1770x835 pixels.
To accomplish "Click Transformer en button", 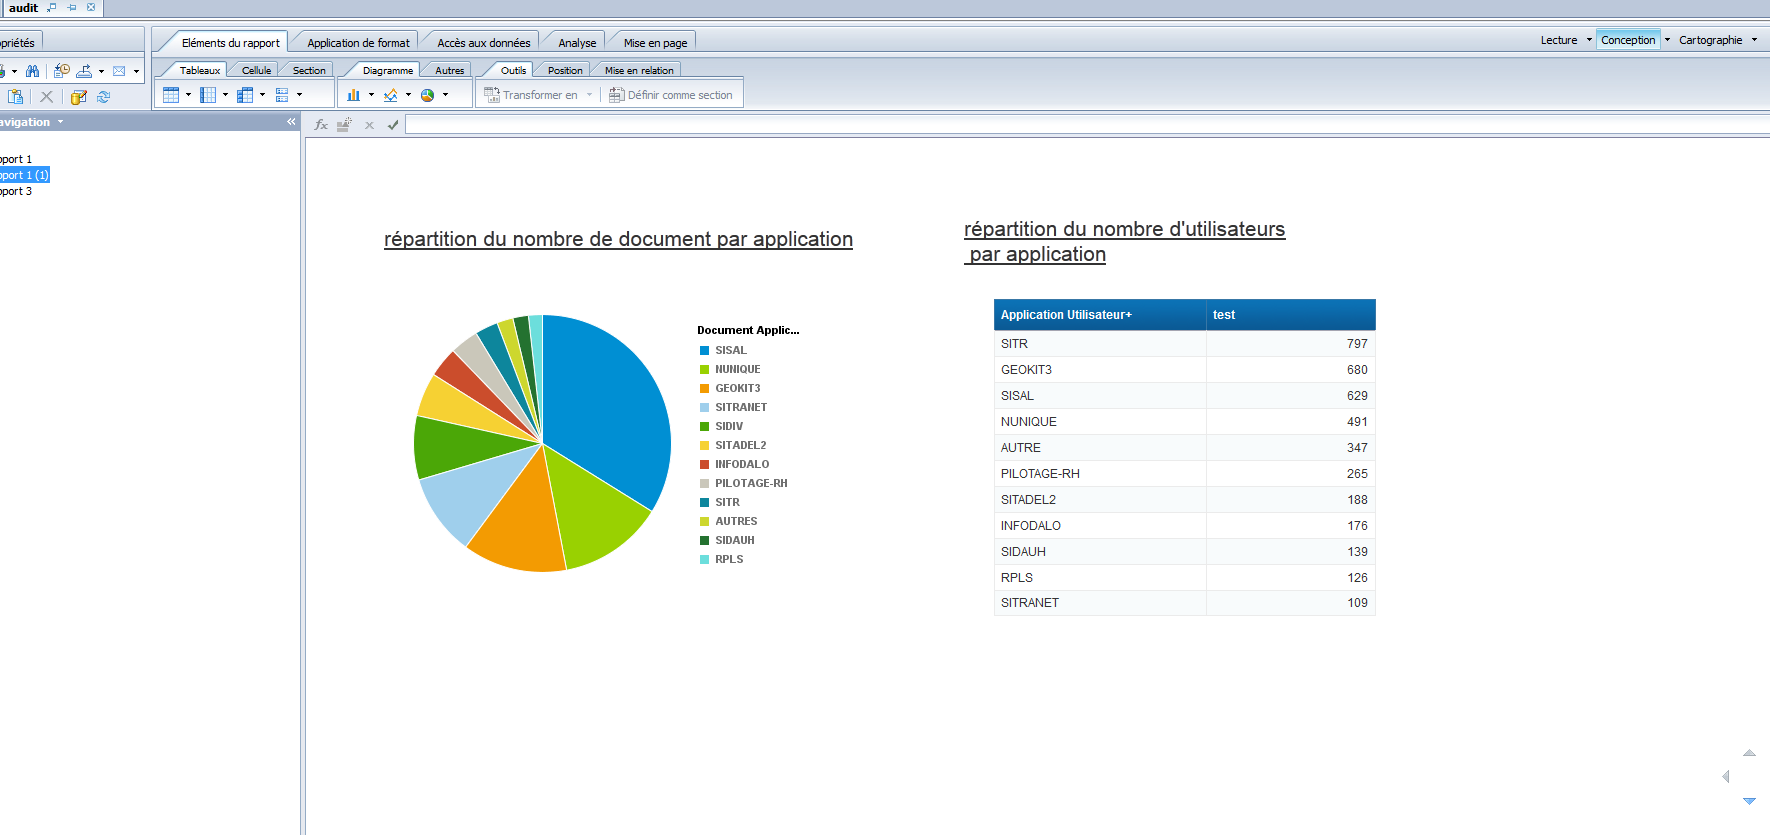I will coord(531,95).
